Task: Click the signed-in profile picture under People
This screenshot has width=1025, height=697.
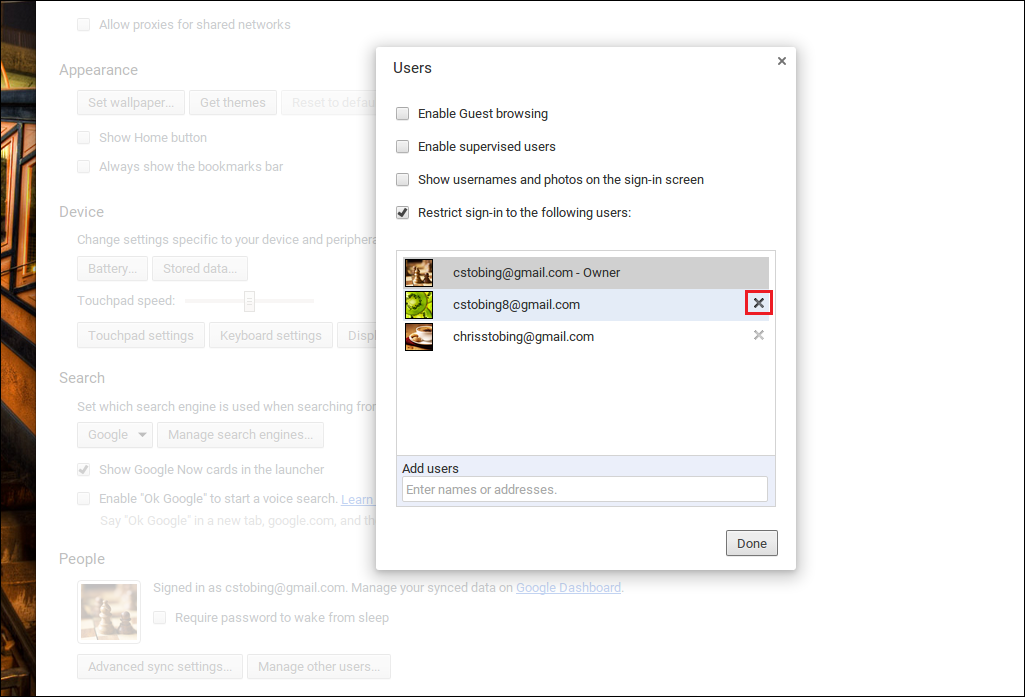Action: pyautogui.click(x=109, y=612)
